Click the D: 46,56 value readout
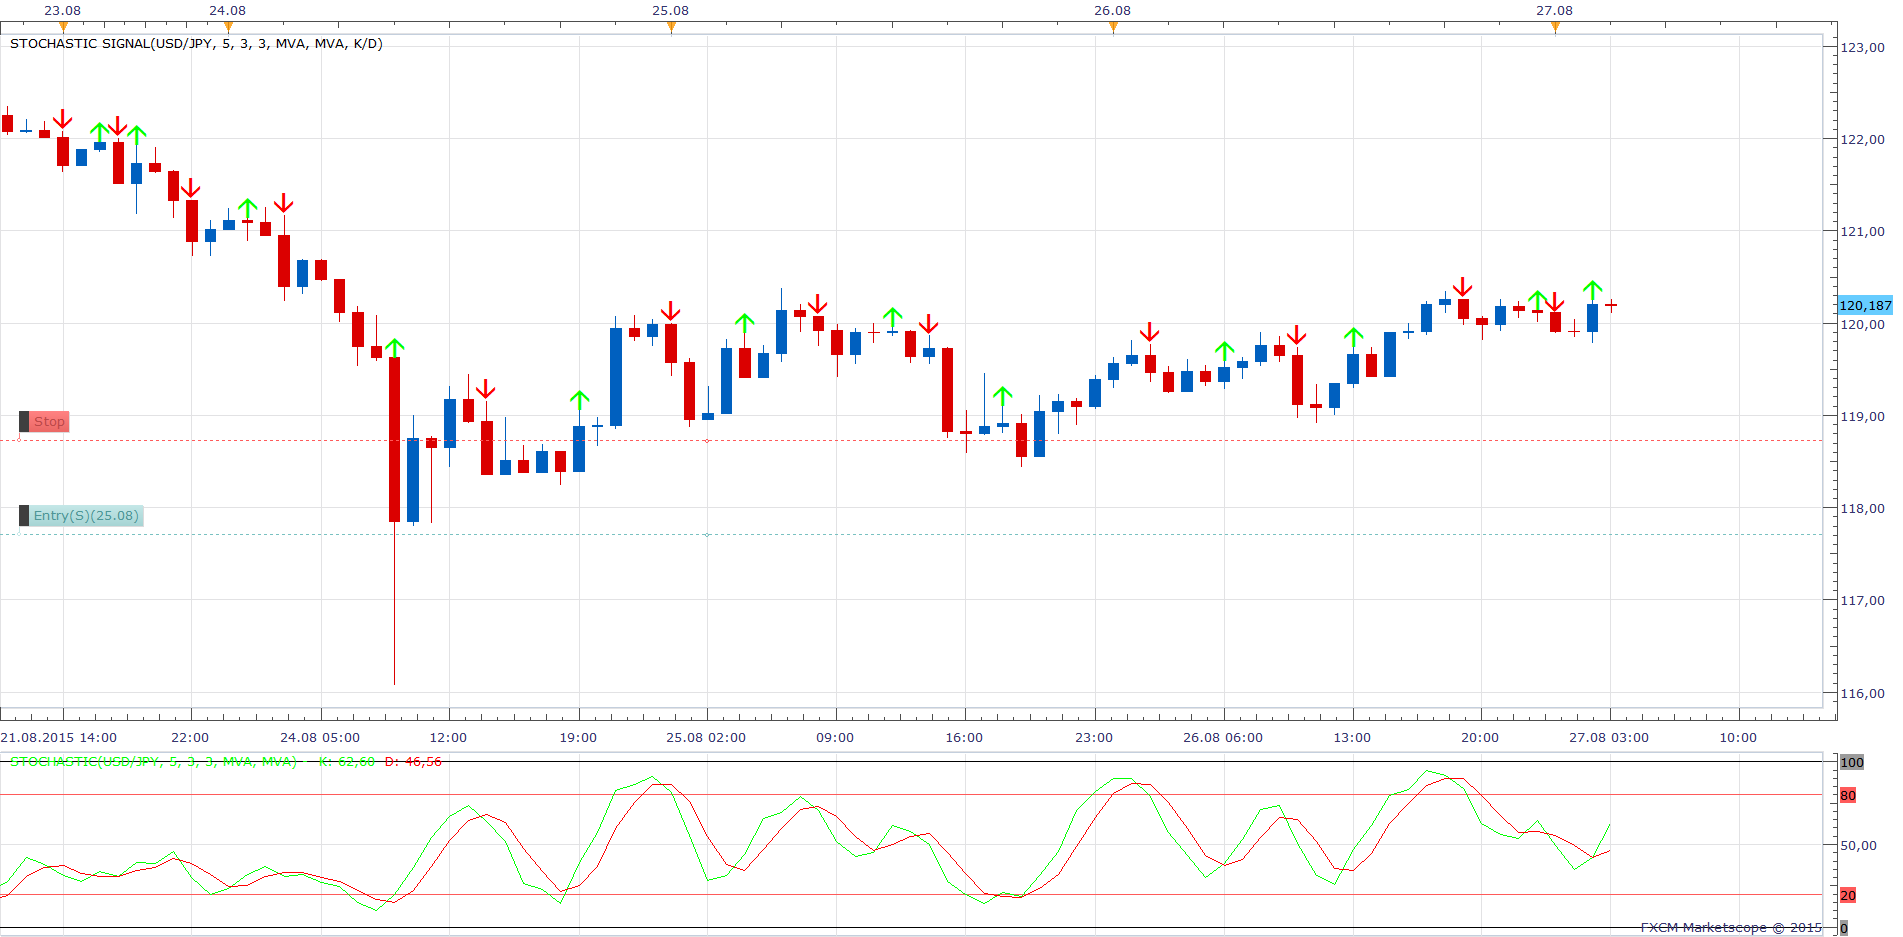The height and width of the screenshot is (937, 1903). [x=413, y=762]
